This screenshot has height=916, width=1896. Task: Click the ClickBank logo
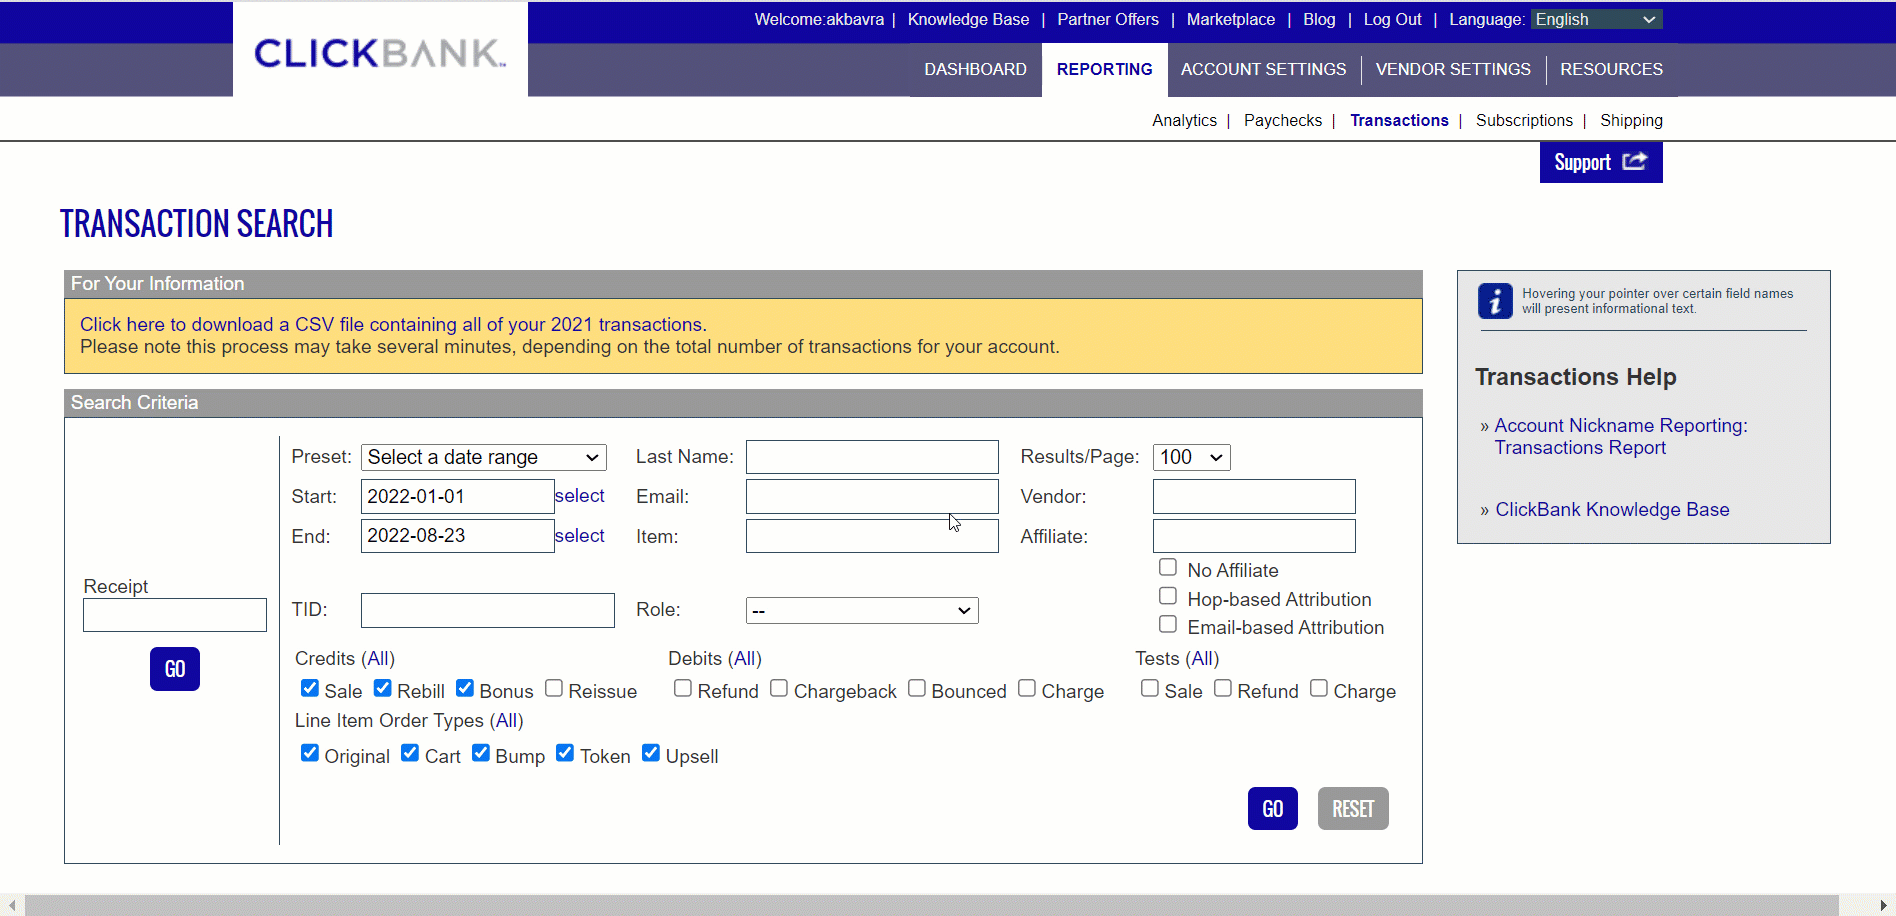click(x=380, y=53)
